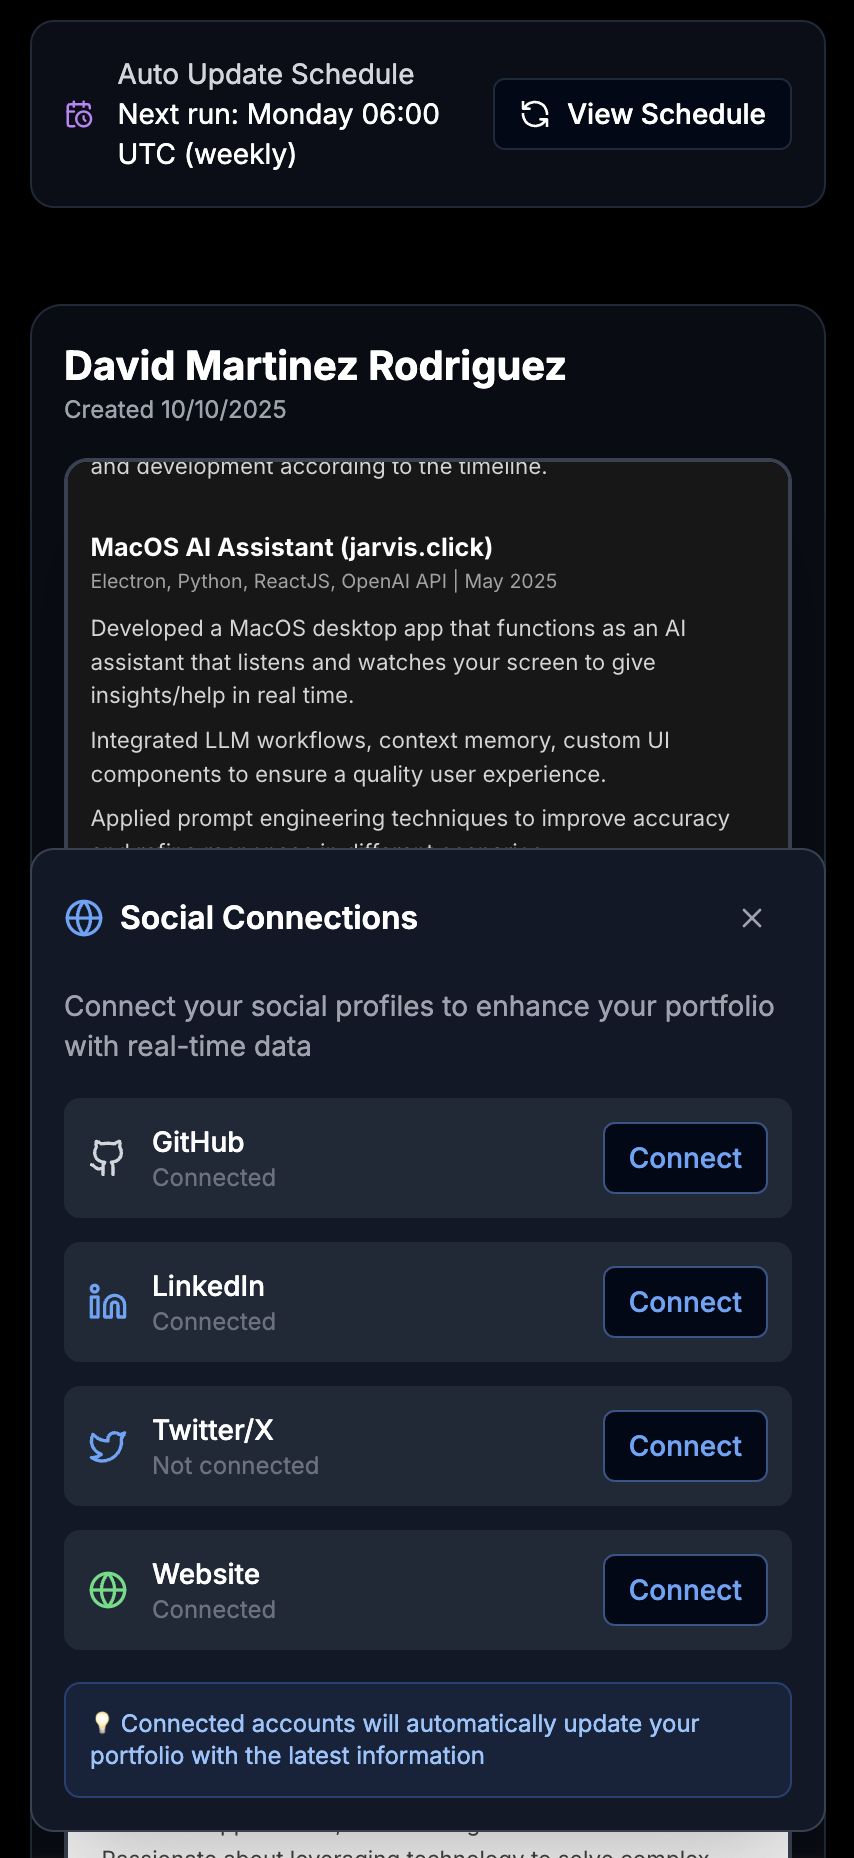Toggle the LinkedIn connection

click(684, 1302)
